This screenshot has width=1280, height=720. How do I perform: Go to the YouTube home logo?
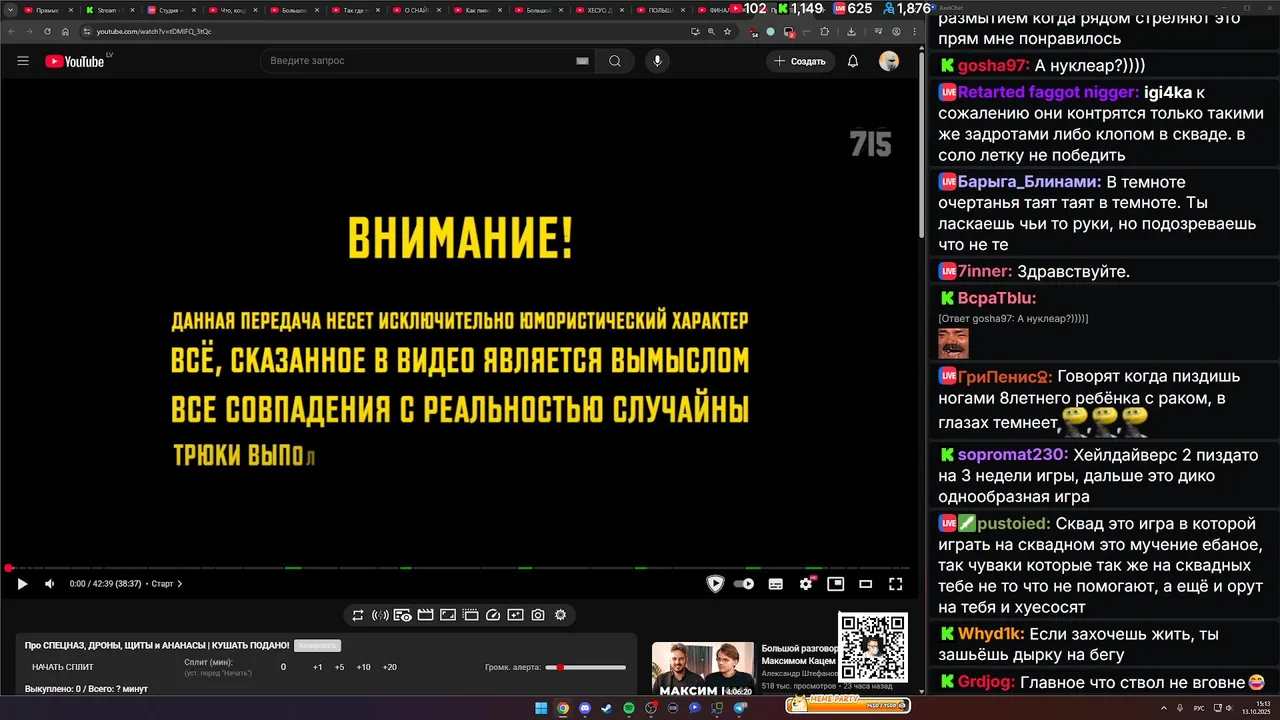click(75, 61)
